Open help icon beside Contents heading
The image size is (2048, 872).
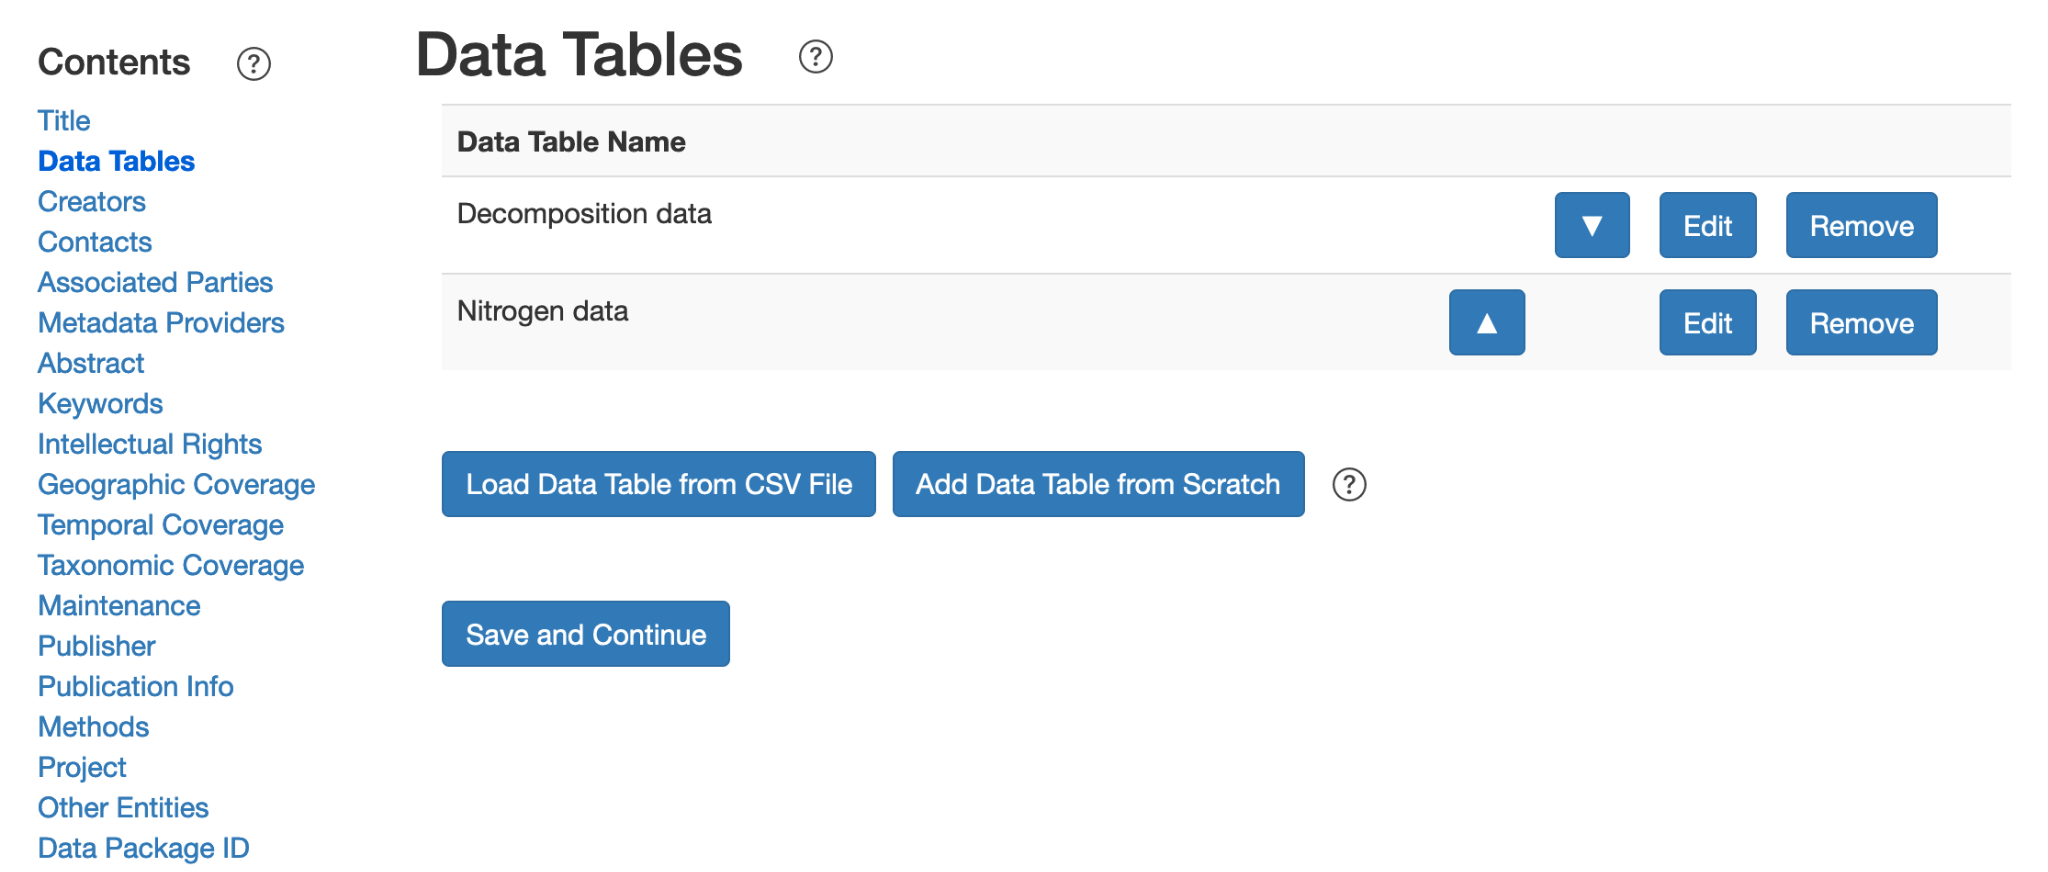(253, 64)
